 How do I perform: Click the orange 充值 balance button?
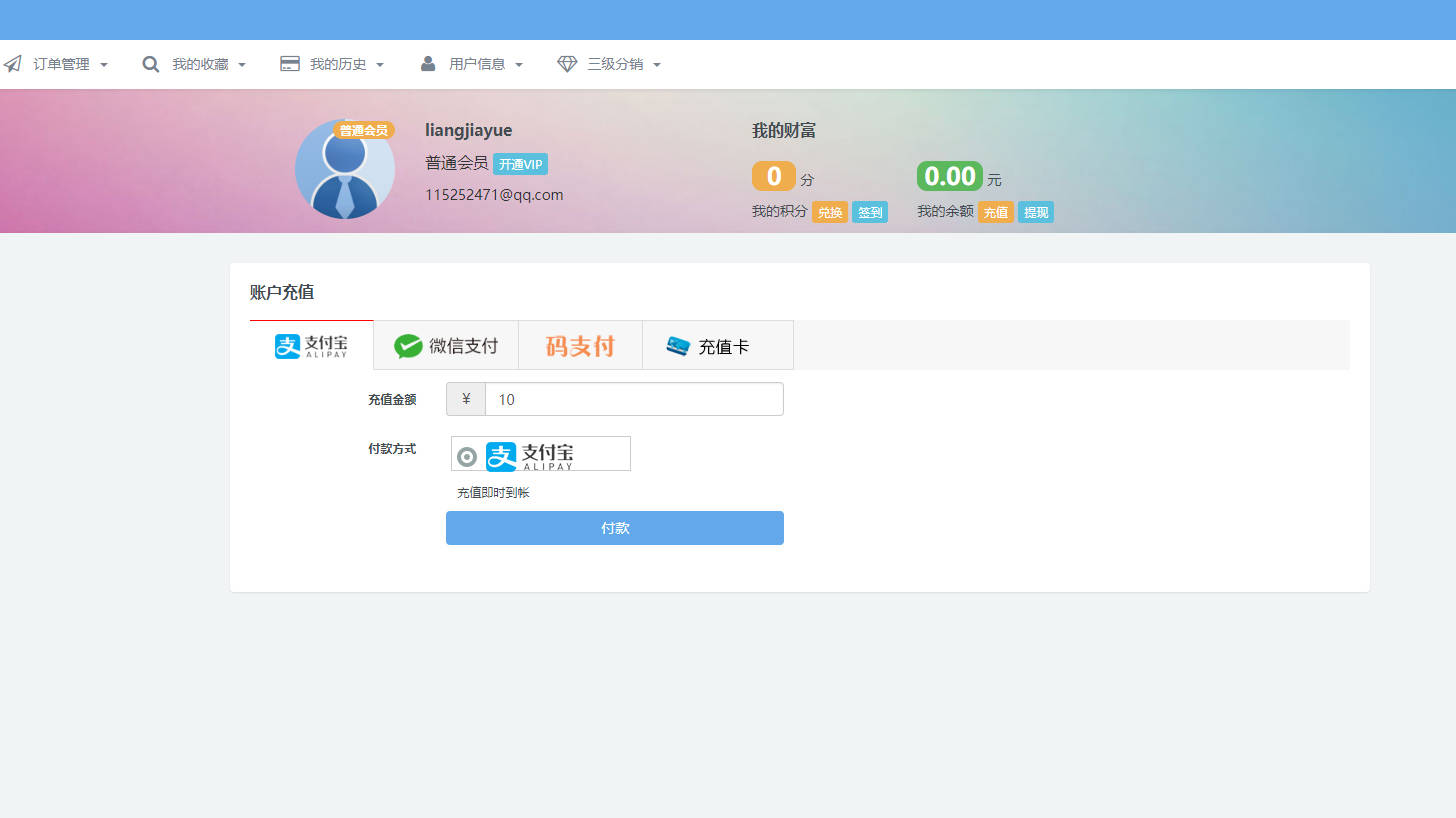tap(996, 212)
